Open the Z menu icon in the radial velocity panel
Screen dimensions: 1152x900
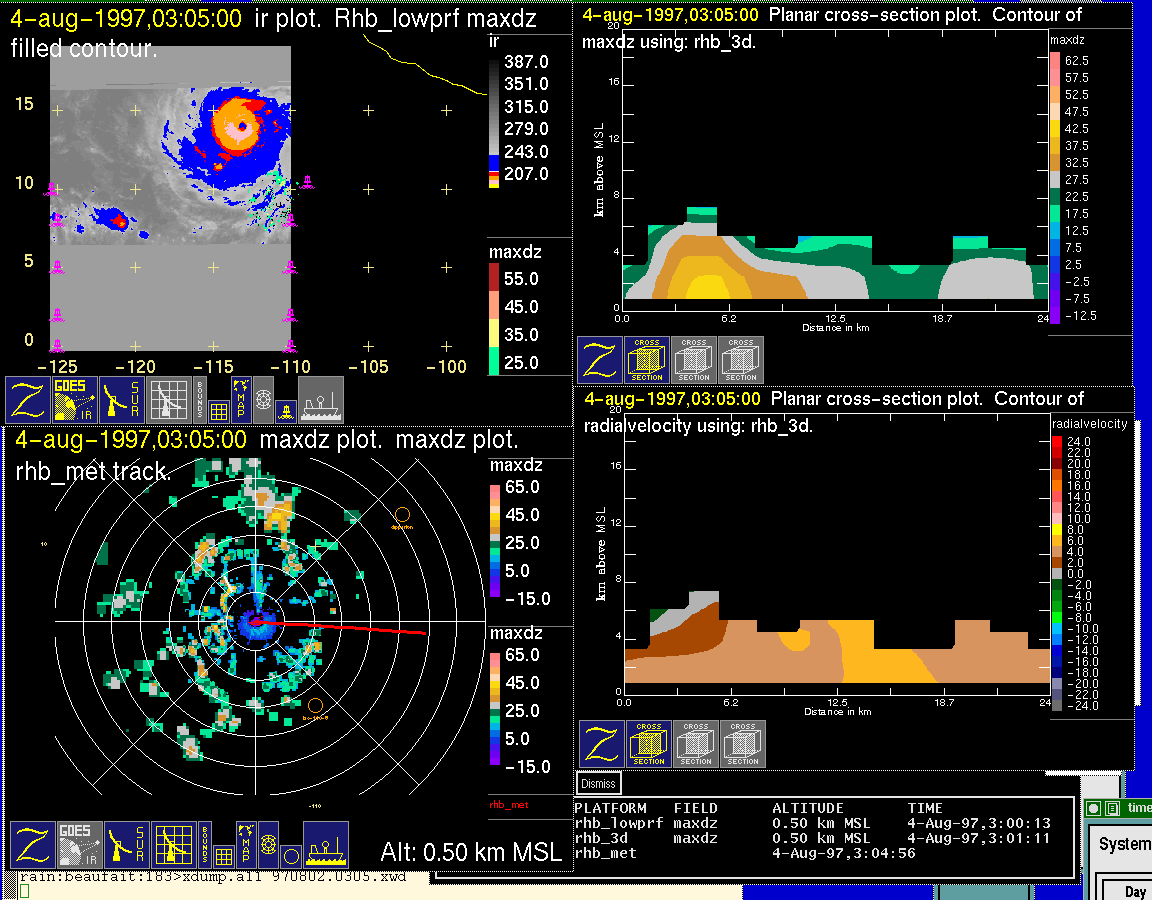(601, 744)
